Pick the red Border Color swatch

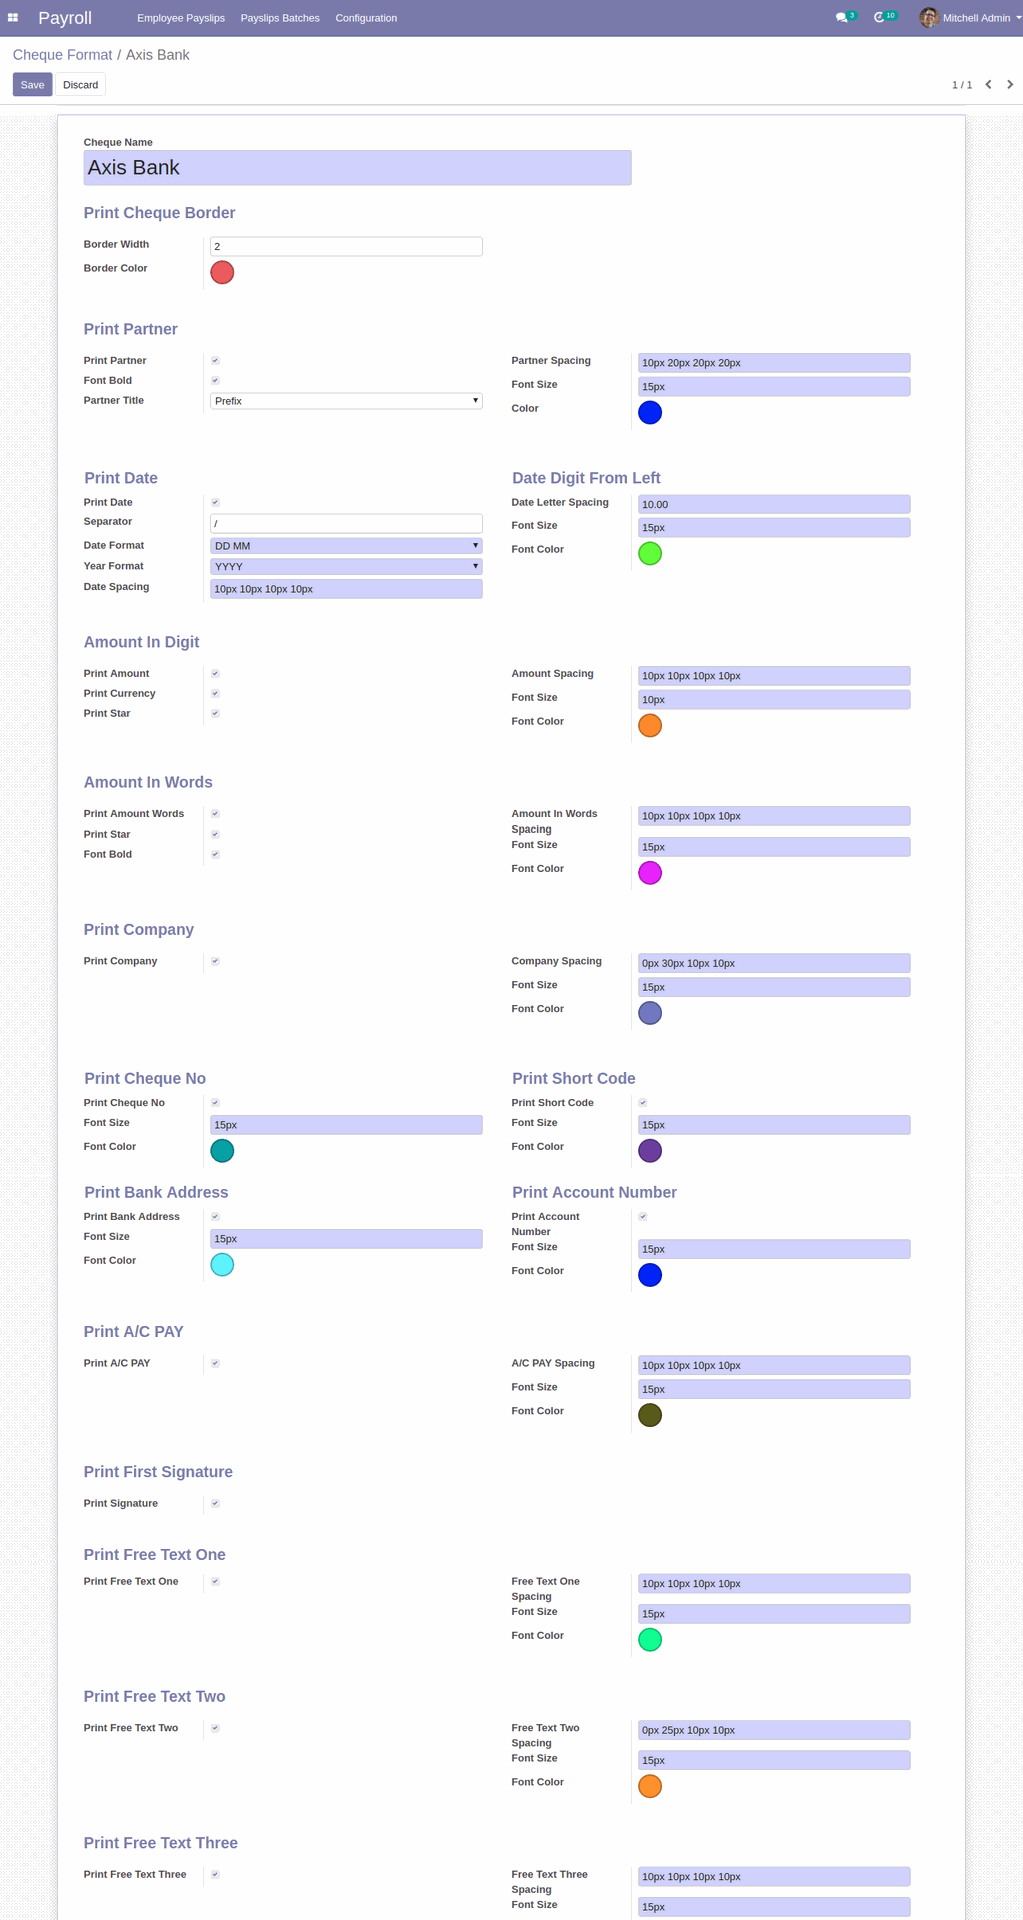point(222,272)
